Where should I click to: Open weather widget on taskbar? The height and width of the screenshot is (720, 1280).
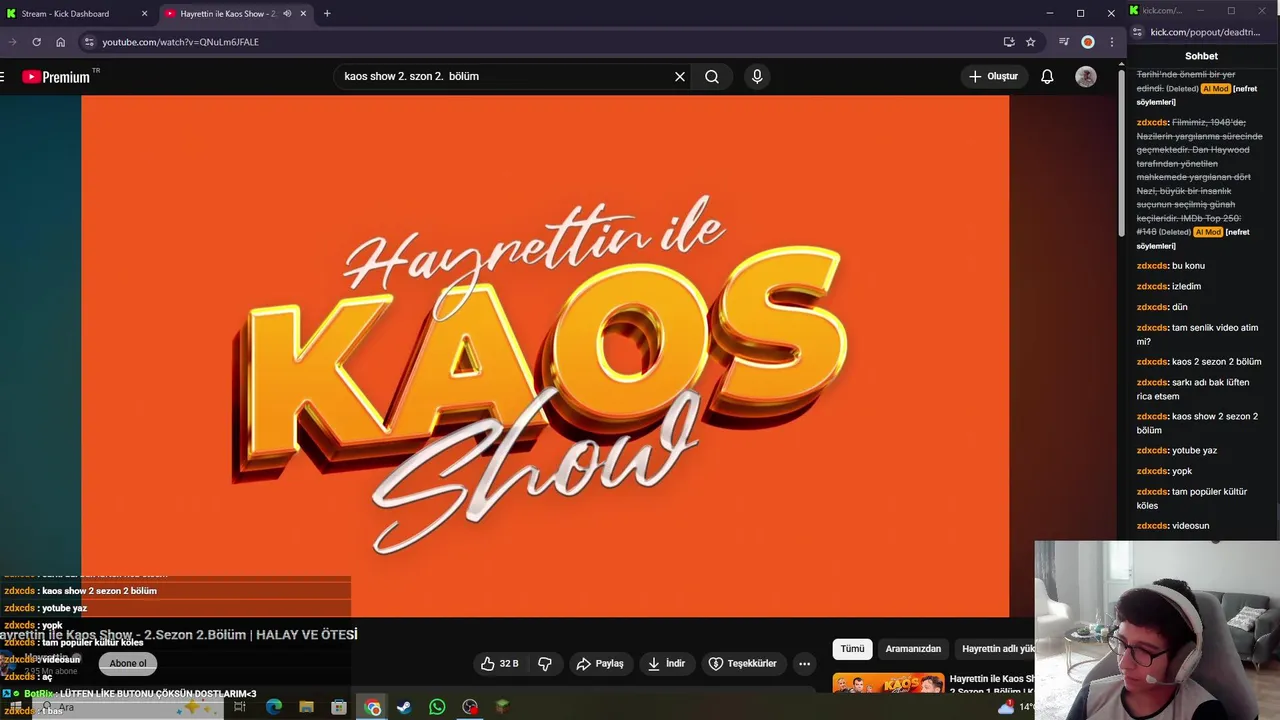pos(1015,707)
